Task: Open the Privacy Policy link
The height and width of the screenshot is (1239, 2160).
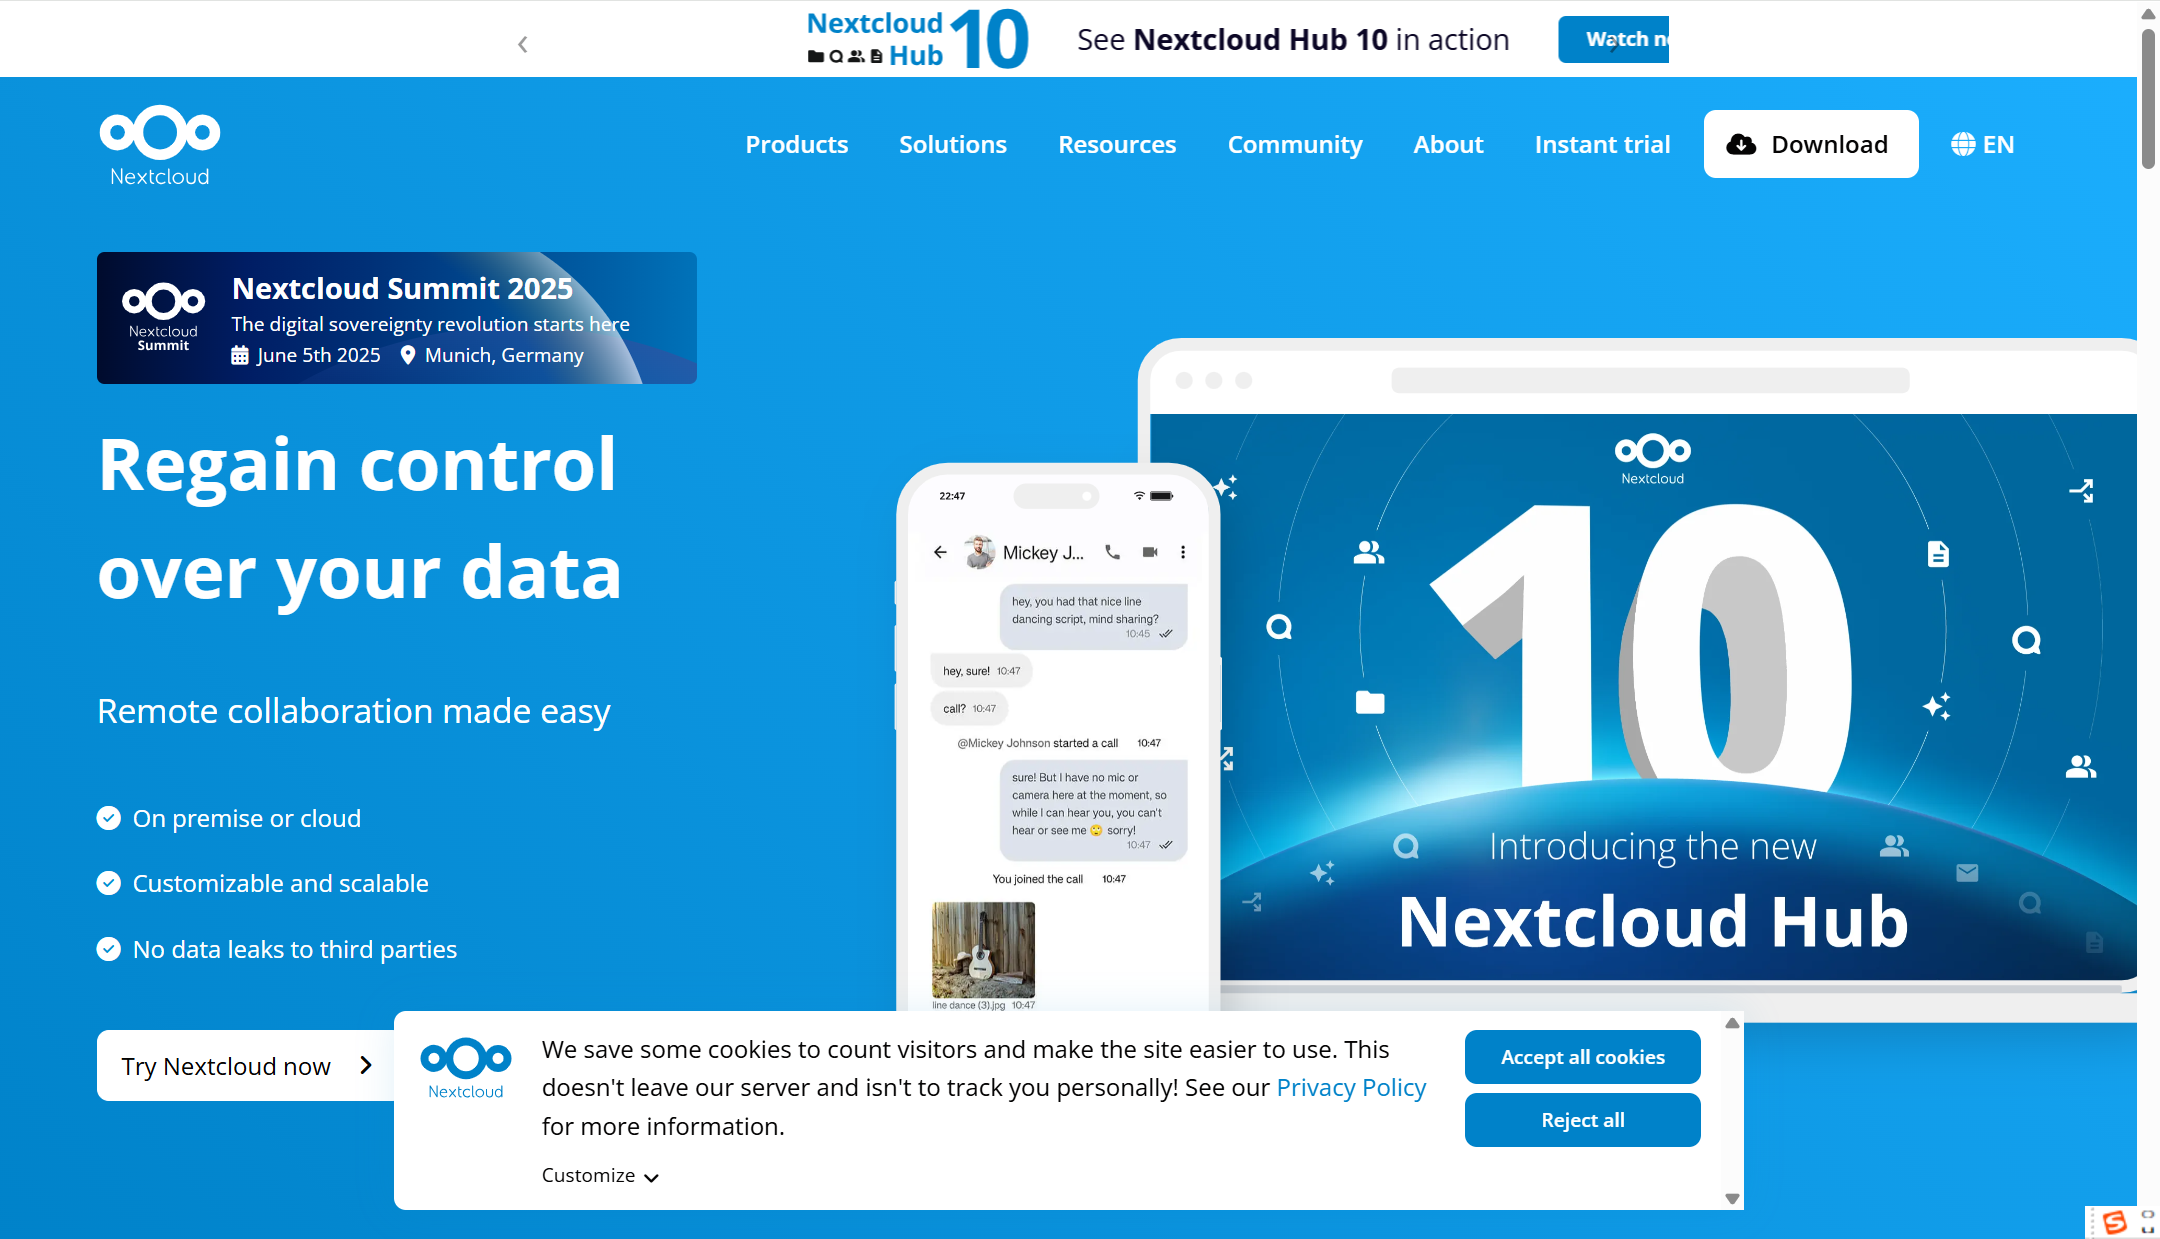Action: pyautogui.click(x=1351, y=1088)
